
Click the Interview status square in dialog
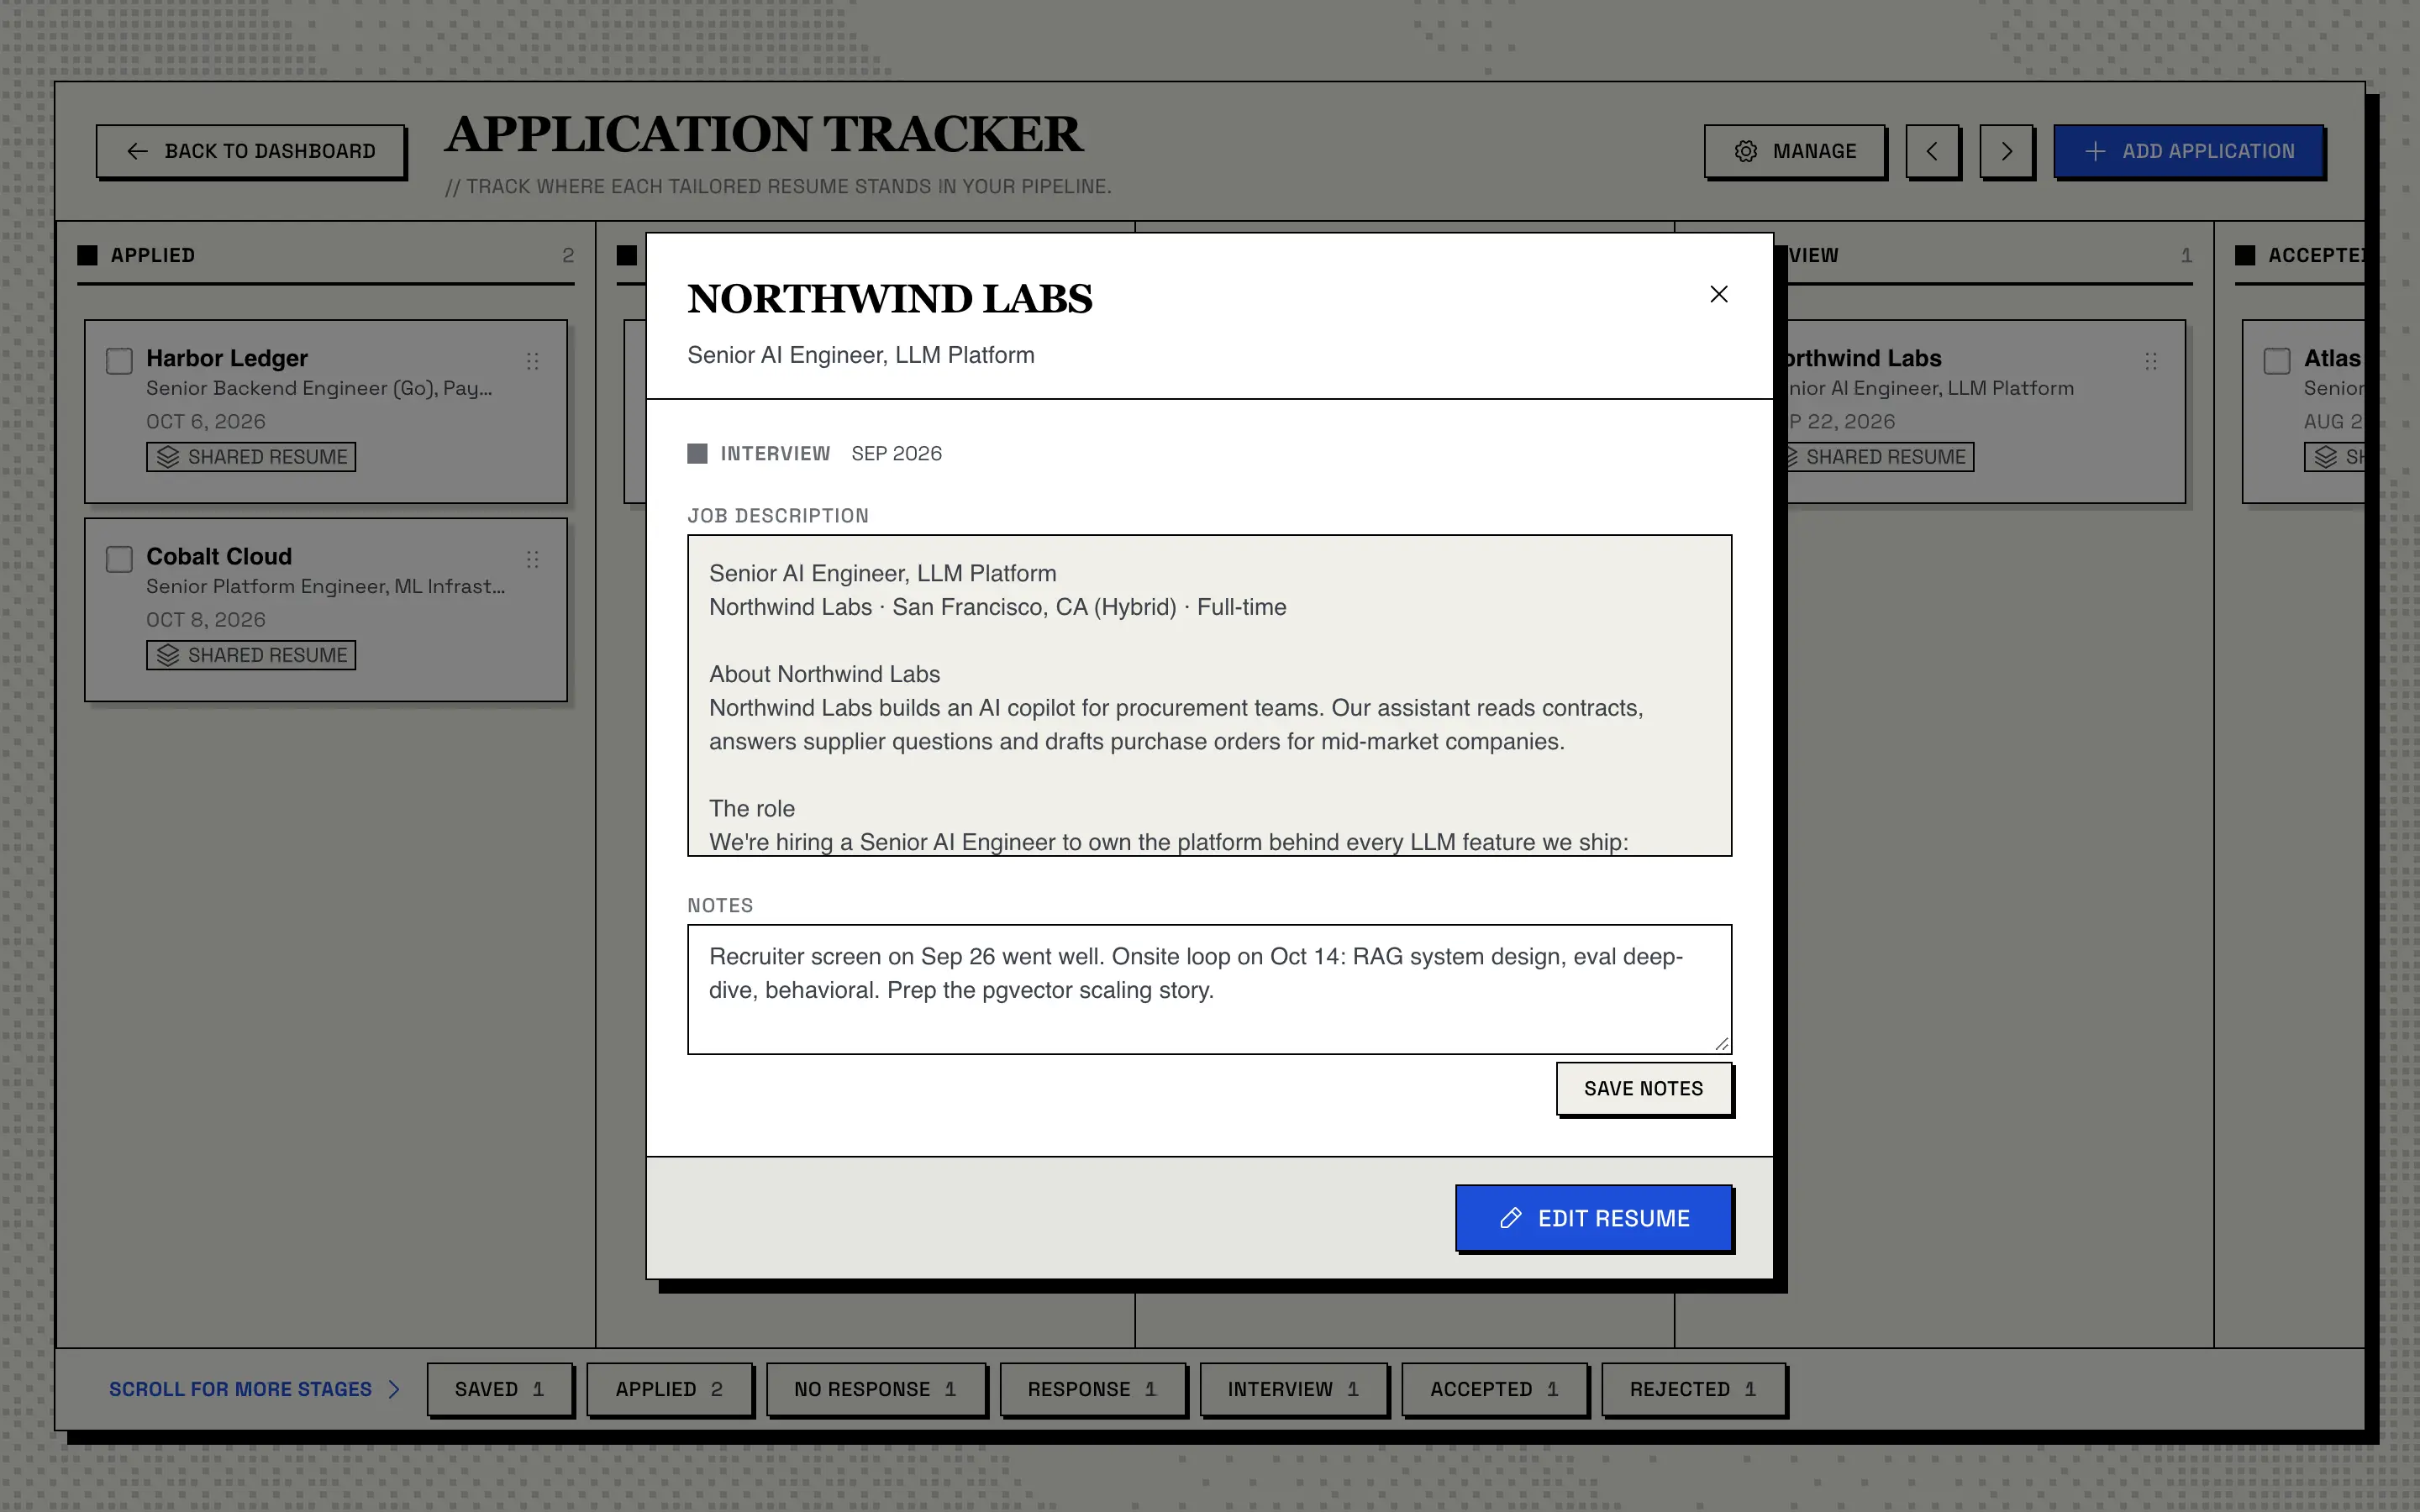point(697,454)
